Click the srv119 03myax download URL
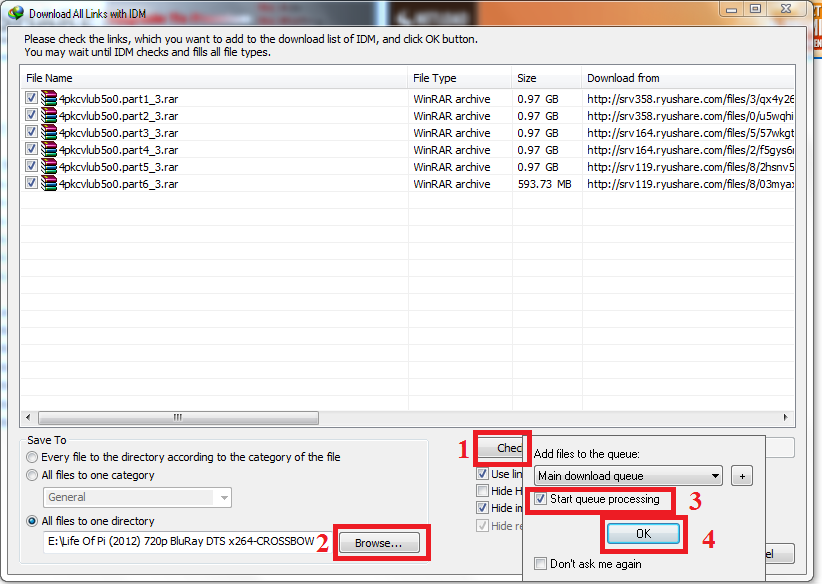The height and width of the screenshot is (584, 822). (690, 184)
